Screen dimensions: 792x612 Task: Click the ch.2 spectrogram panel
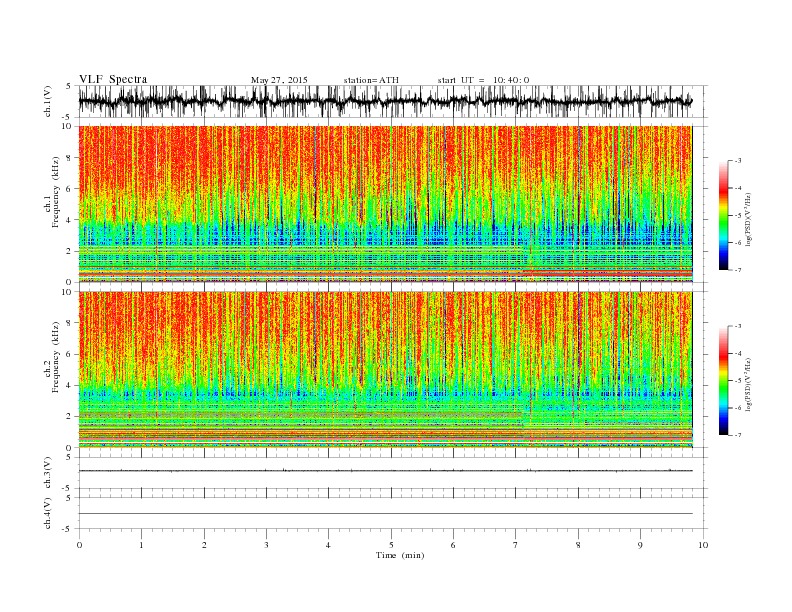coord(385,370)
